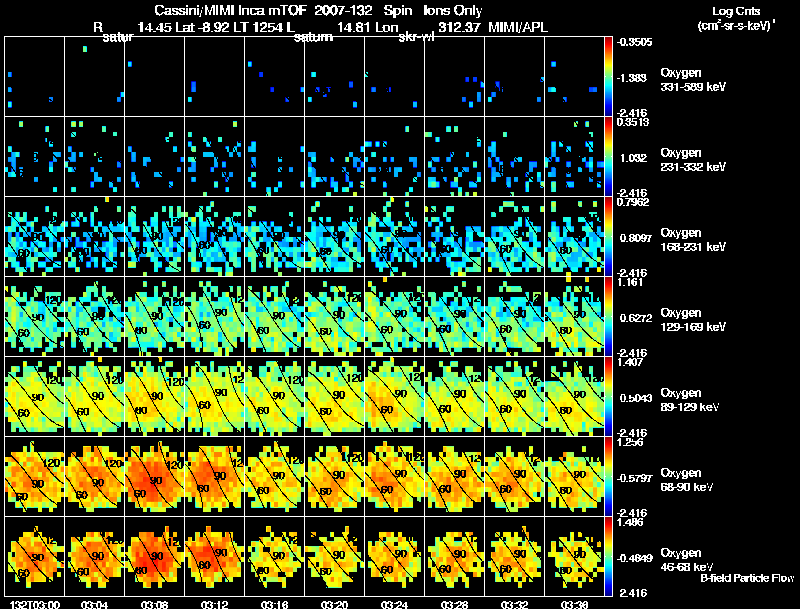800x609 pixels.
Task: Click the color bar beside Oxygen 68-90 keV
Action: coord(608,477)
